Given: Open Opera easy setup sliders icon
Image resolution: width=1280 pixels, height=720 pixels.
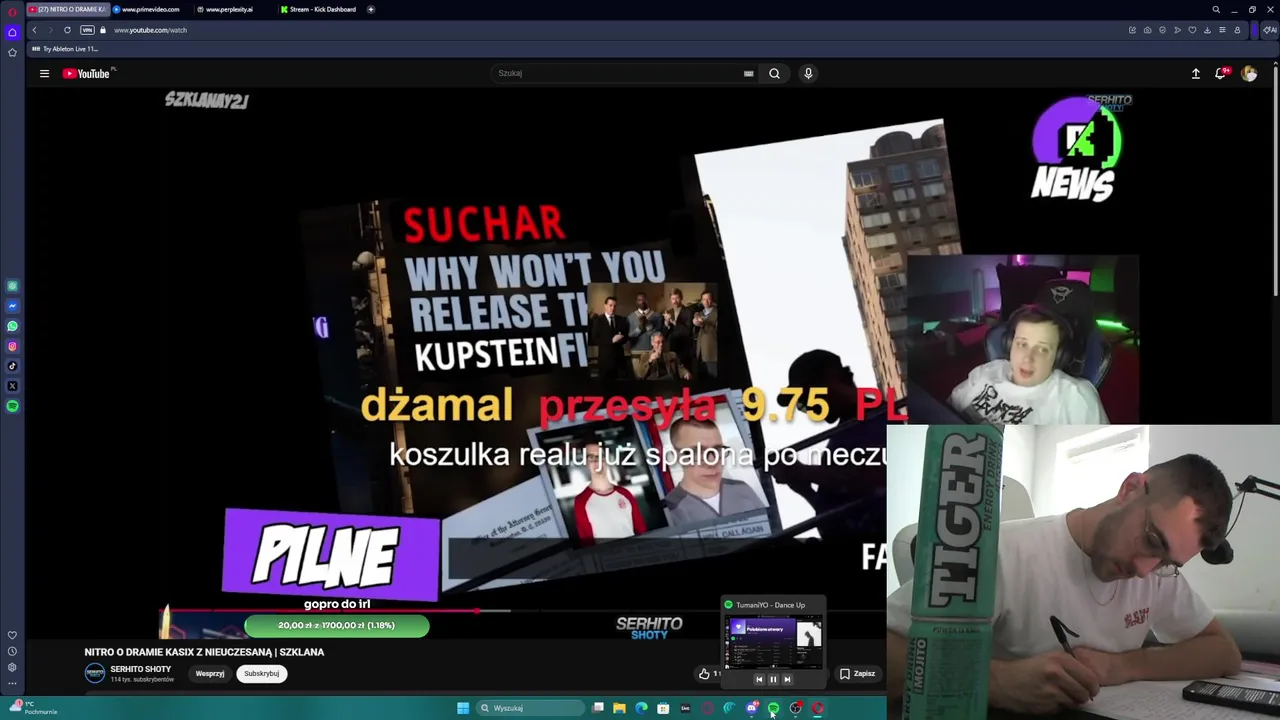Looking at the screenshot, I should tap(1222, 30).
